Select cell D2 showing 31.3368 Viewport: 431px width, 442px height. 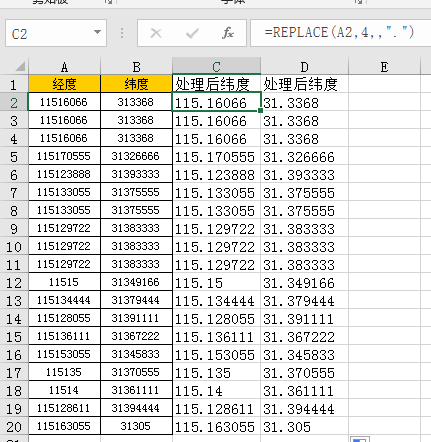[x=304, y=102]
